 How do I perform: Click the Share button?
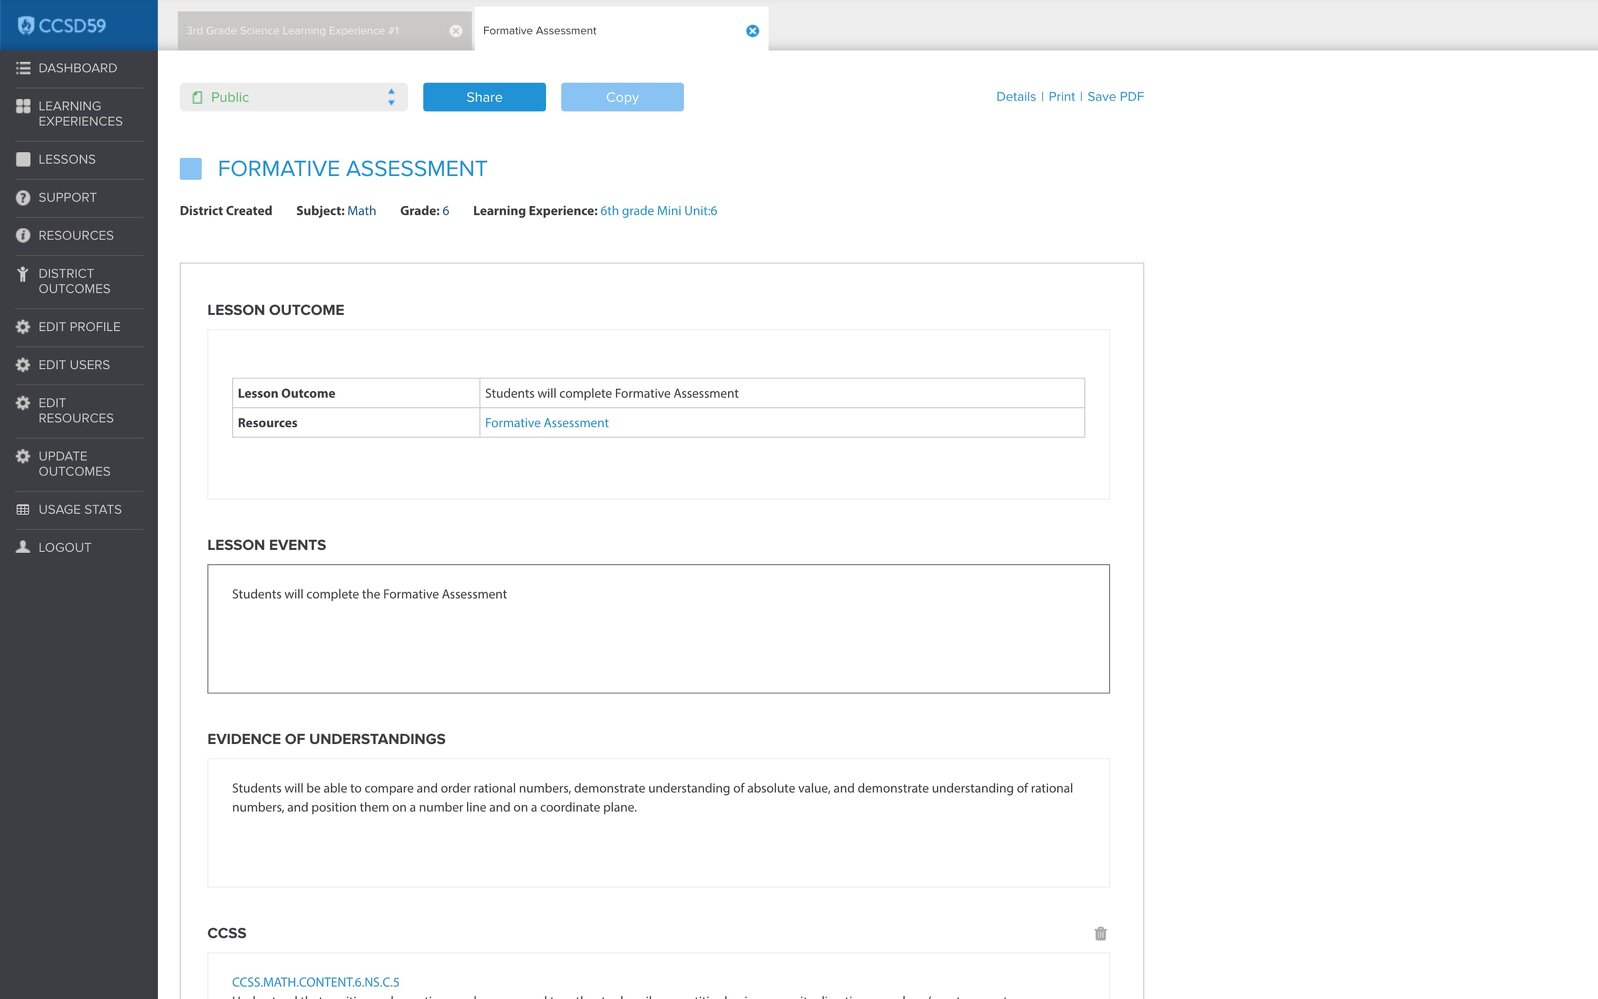point(484,97)
